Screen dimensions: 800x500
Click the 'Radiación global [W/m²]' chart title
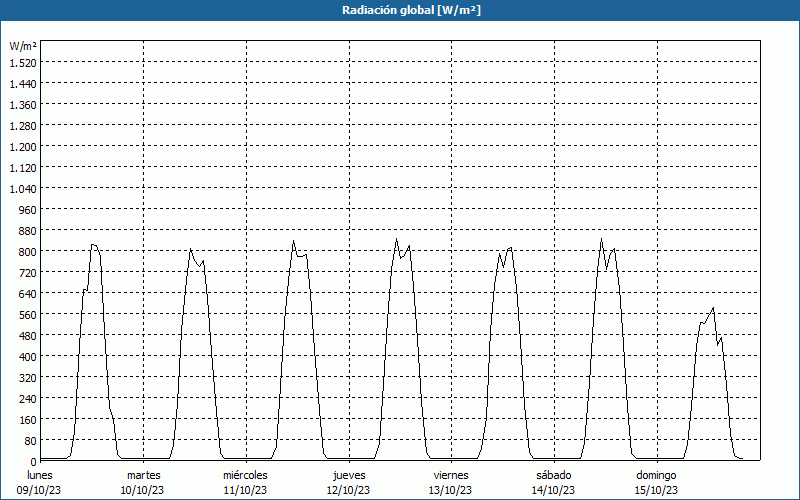[411, 10]
